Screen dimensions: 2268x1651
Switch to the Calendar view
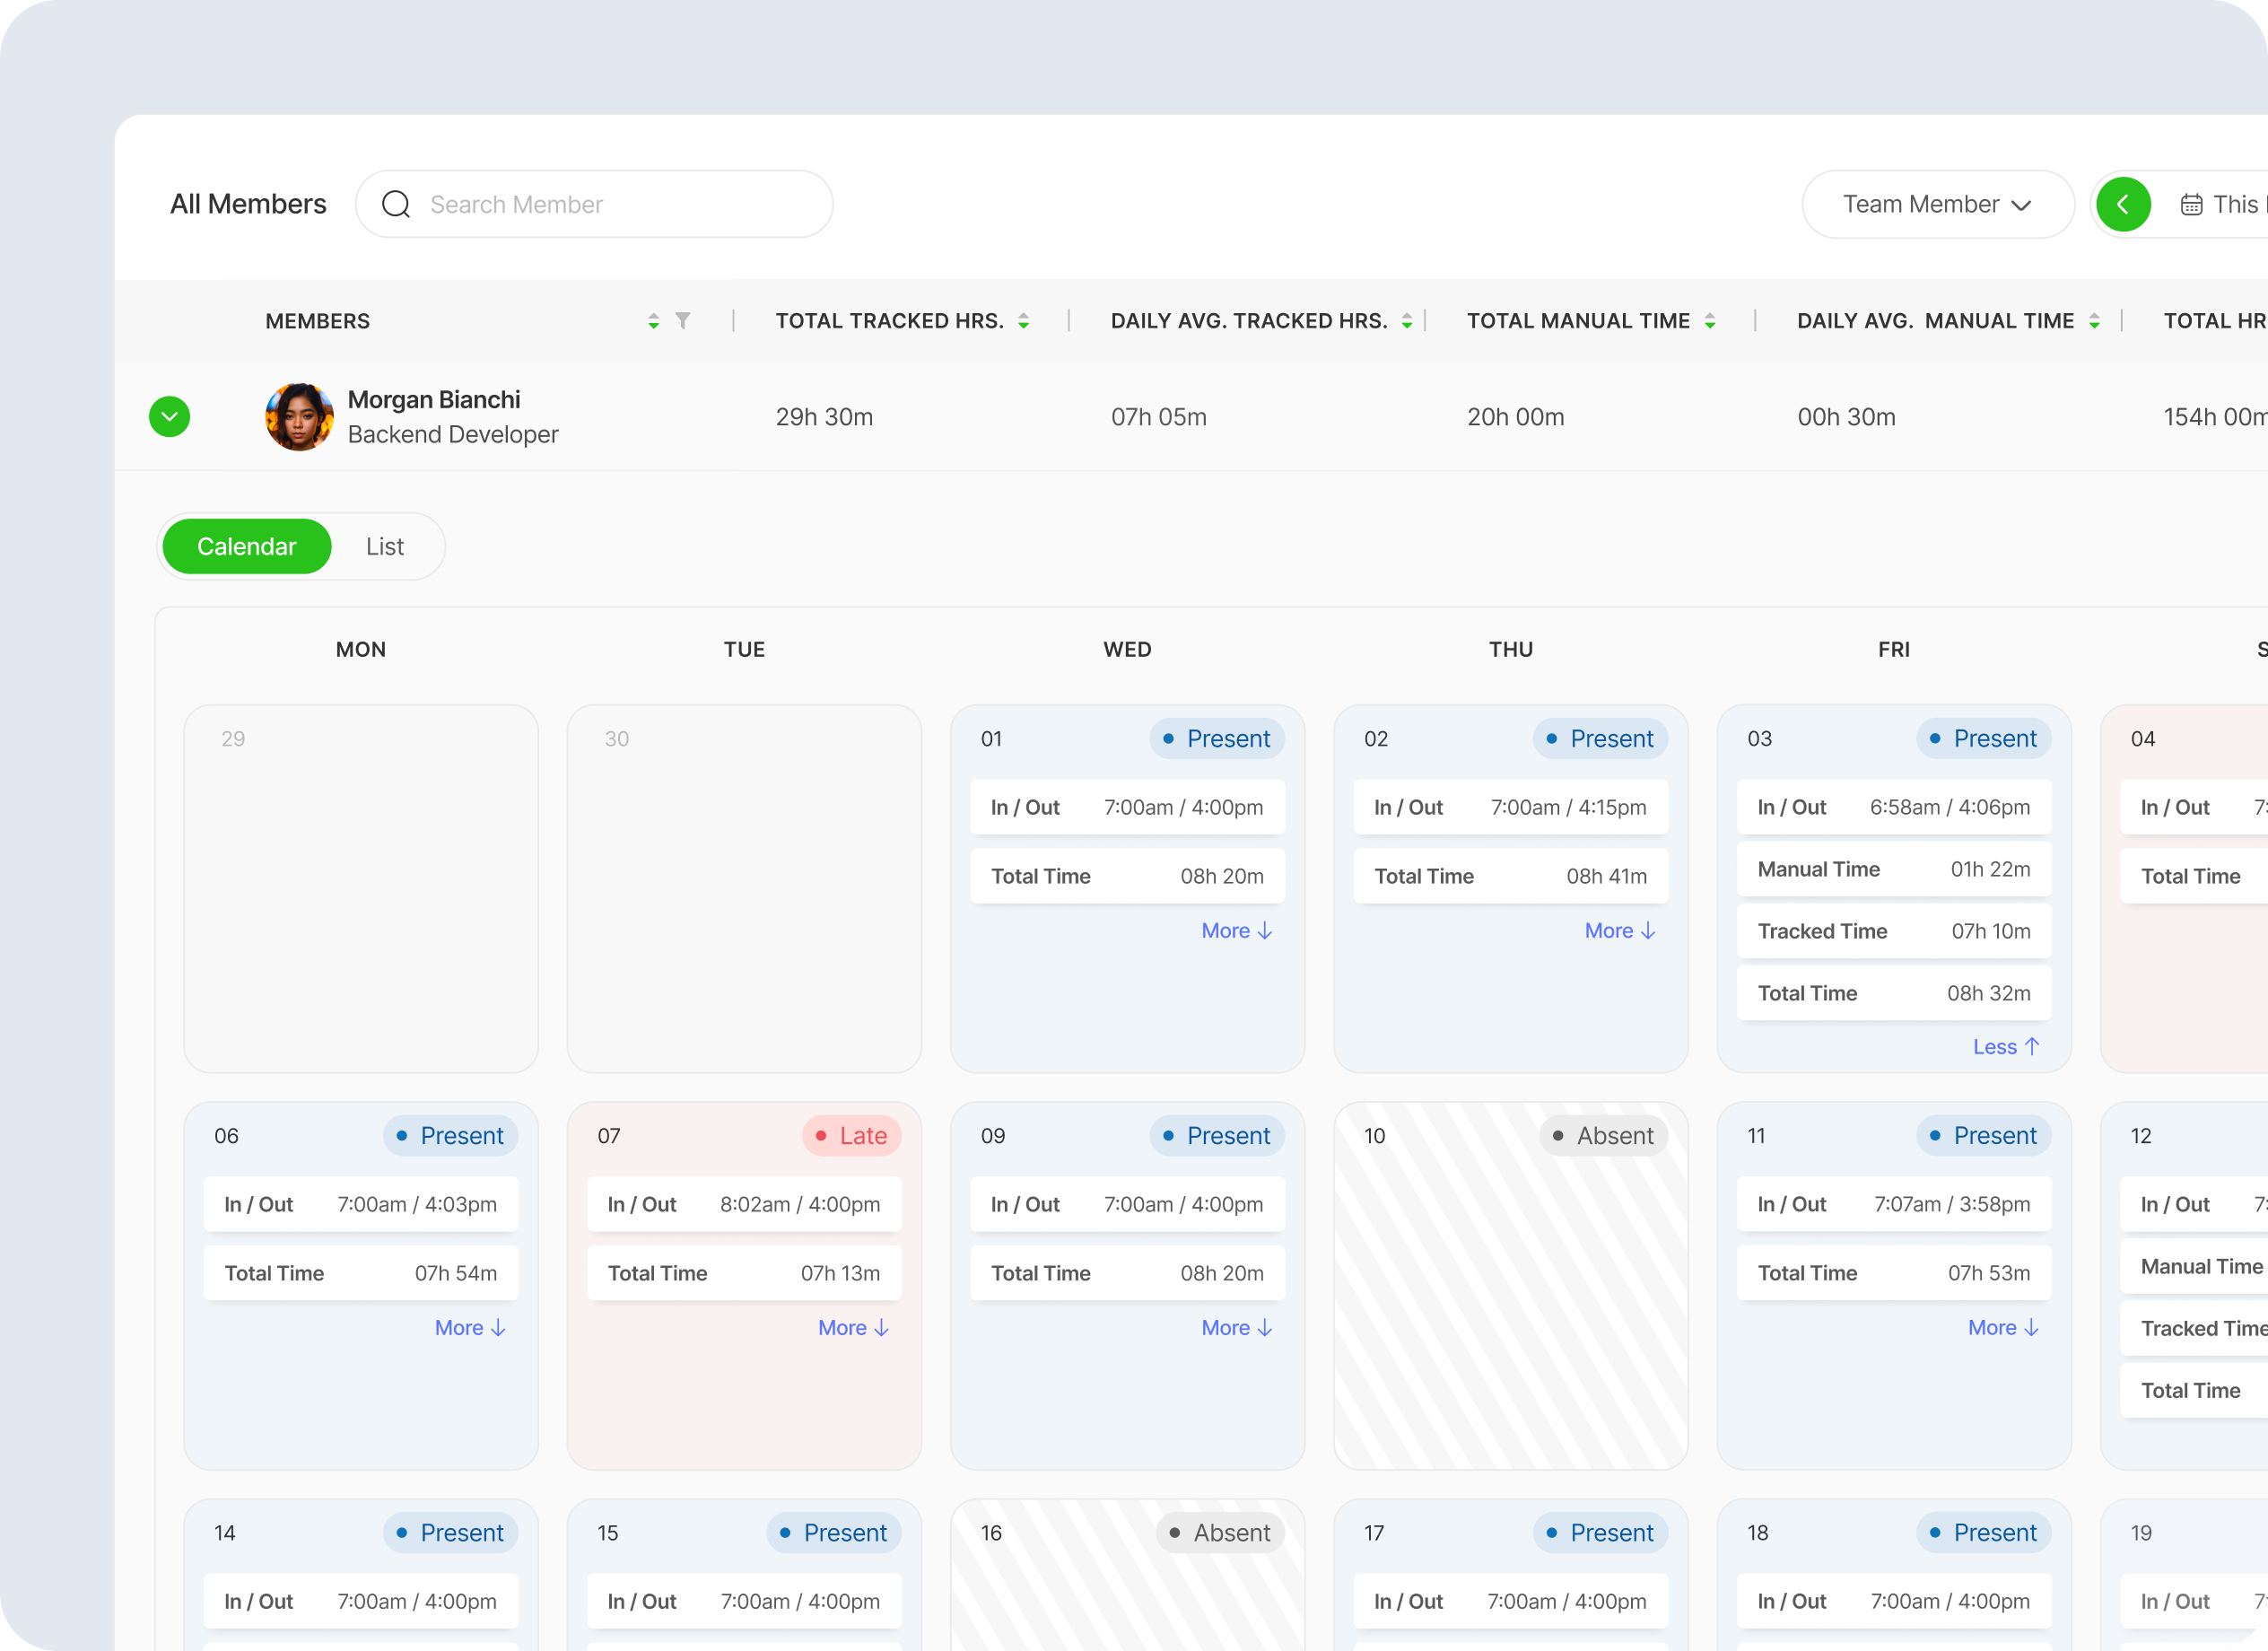[246, 546]
